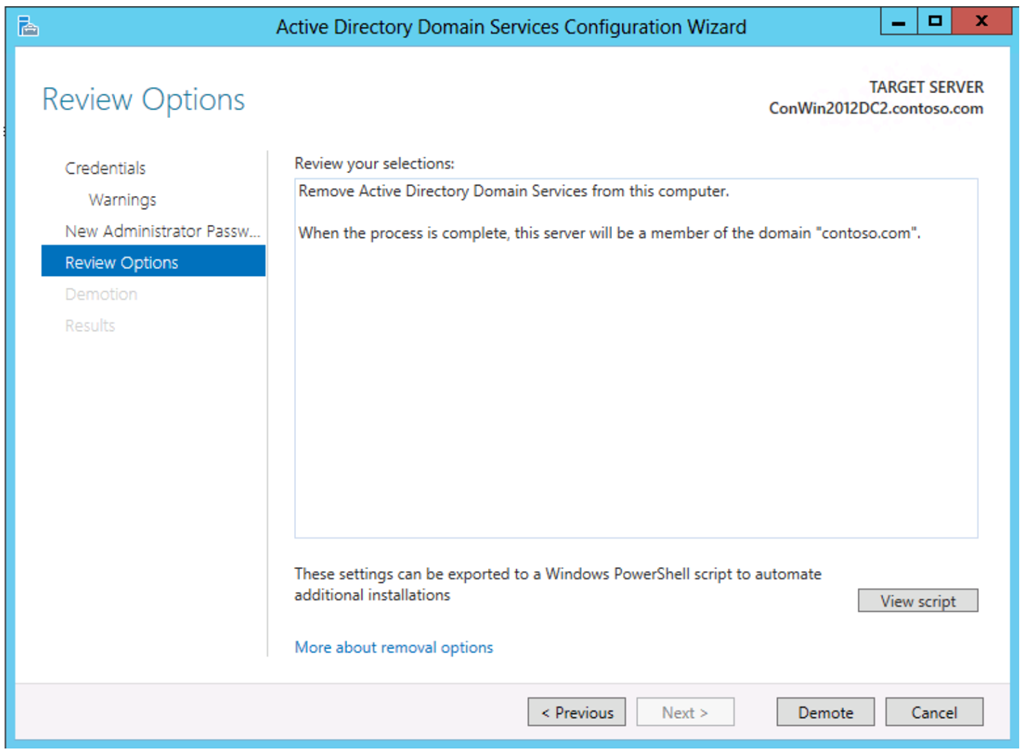Select Warnings step in sidebar
The height and width of the screenshot is (754, 1024).
pos(123,199)
